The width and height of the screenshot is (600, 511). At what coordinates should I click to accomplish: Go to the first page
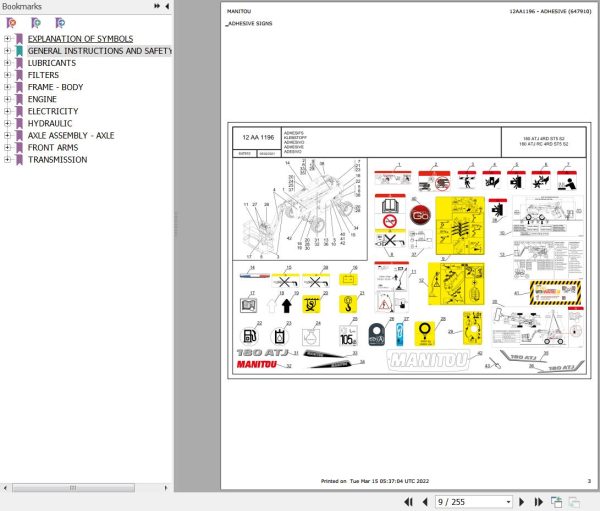pyautogui.click(x=408, y=502)
